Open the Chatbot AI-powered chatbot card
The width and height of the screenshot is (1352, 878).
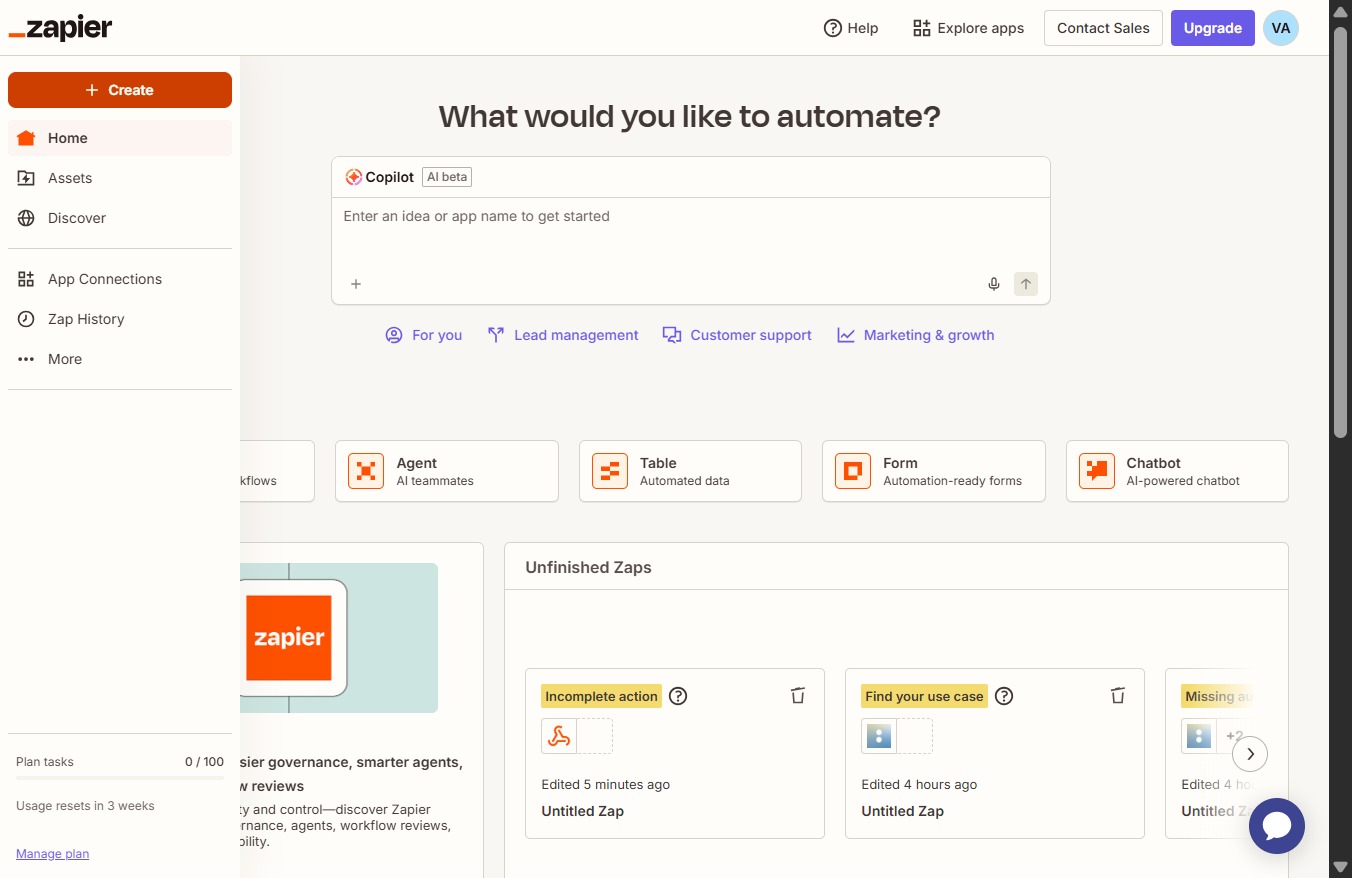(x=1177, y=471)
